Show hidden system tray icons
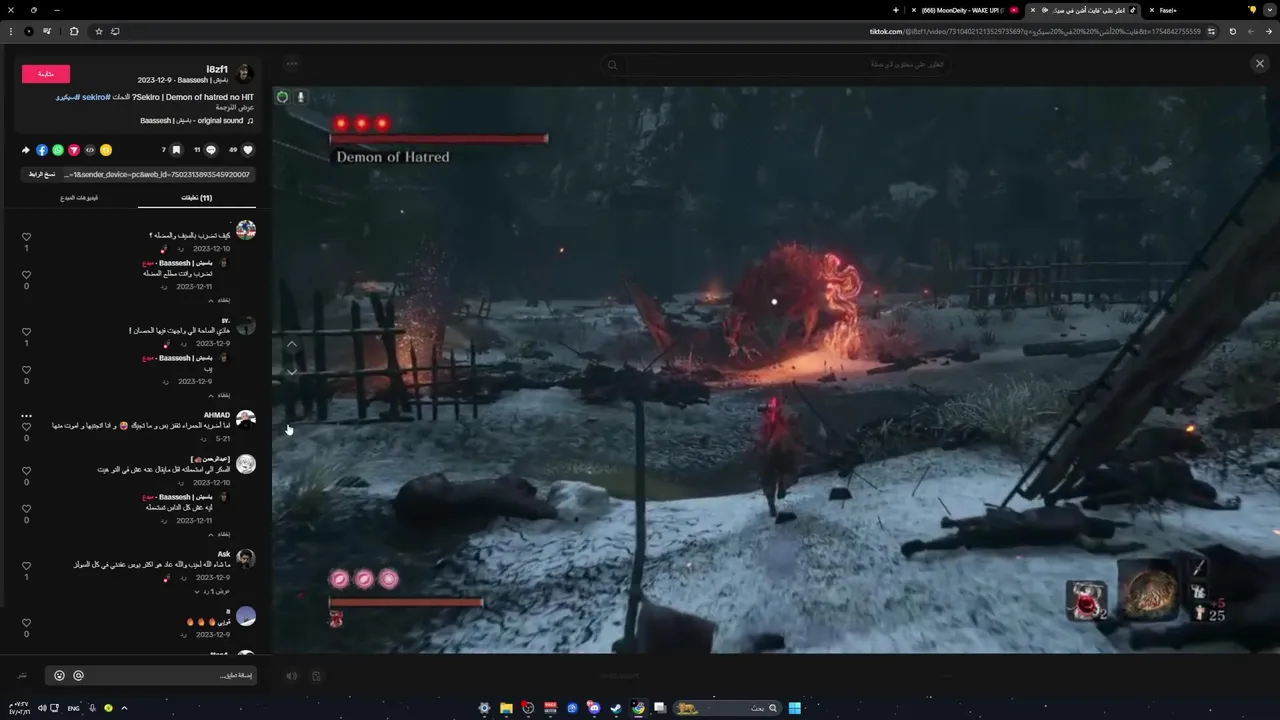The image size is (1280, 720). click(124, 708)
